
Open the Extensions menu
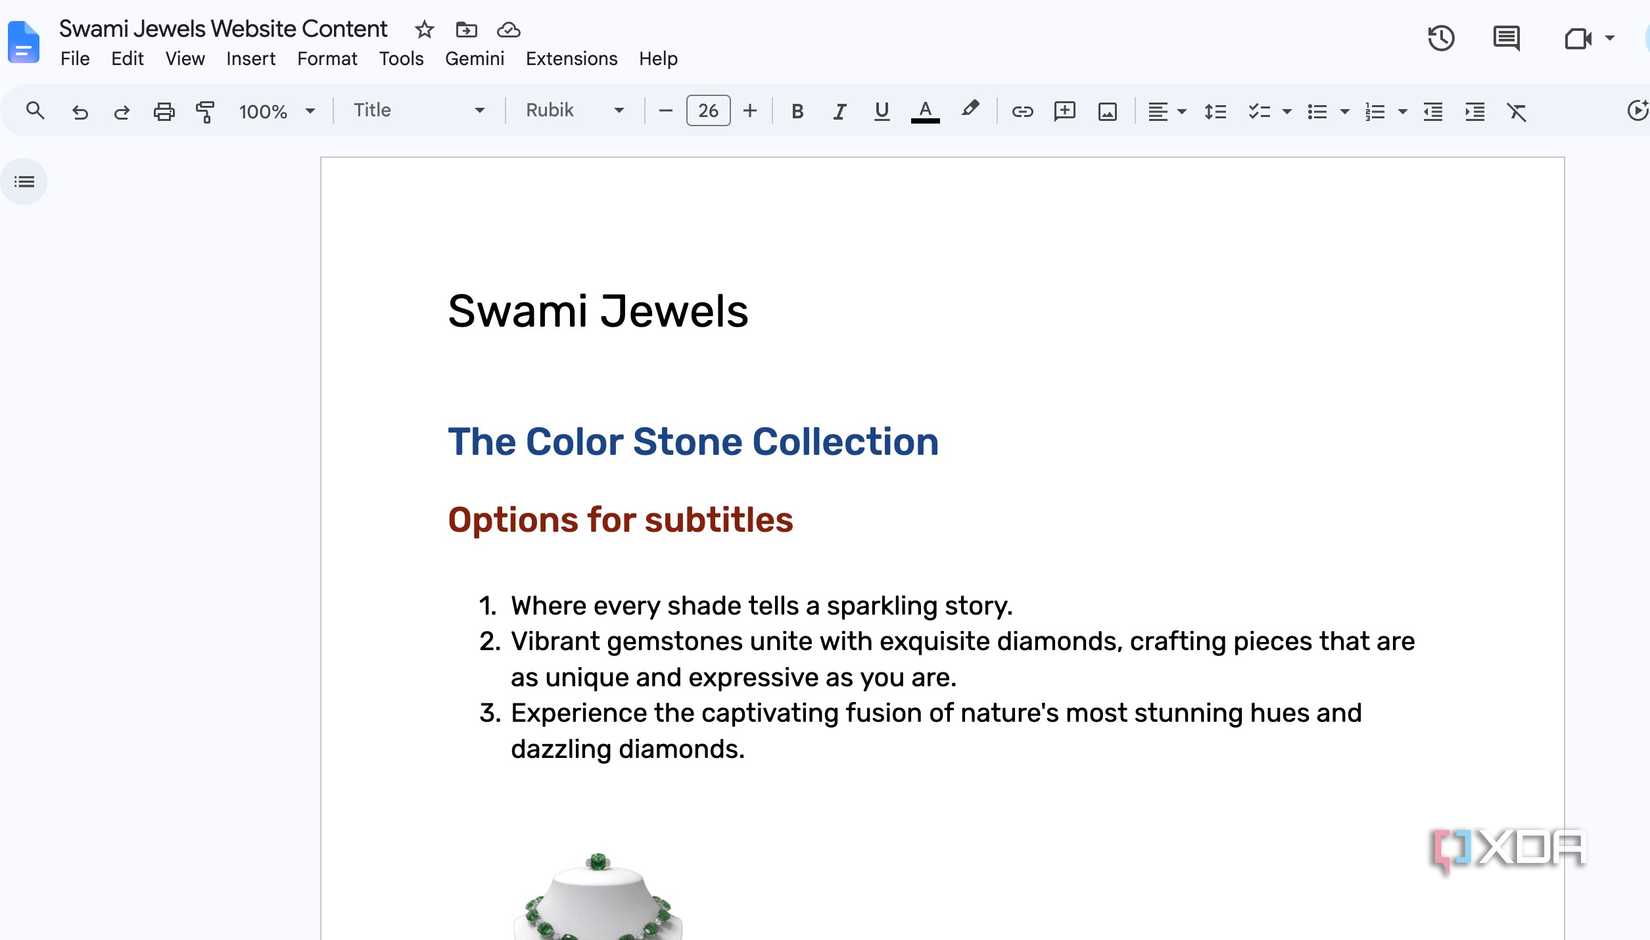click(x=572, y=59)
